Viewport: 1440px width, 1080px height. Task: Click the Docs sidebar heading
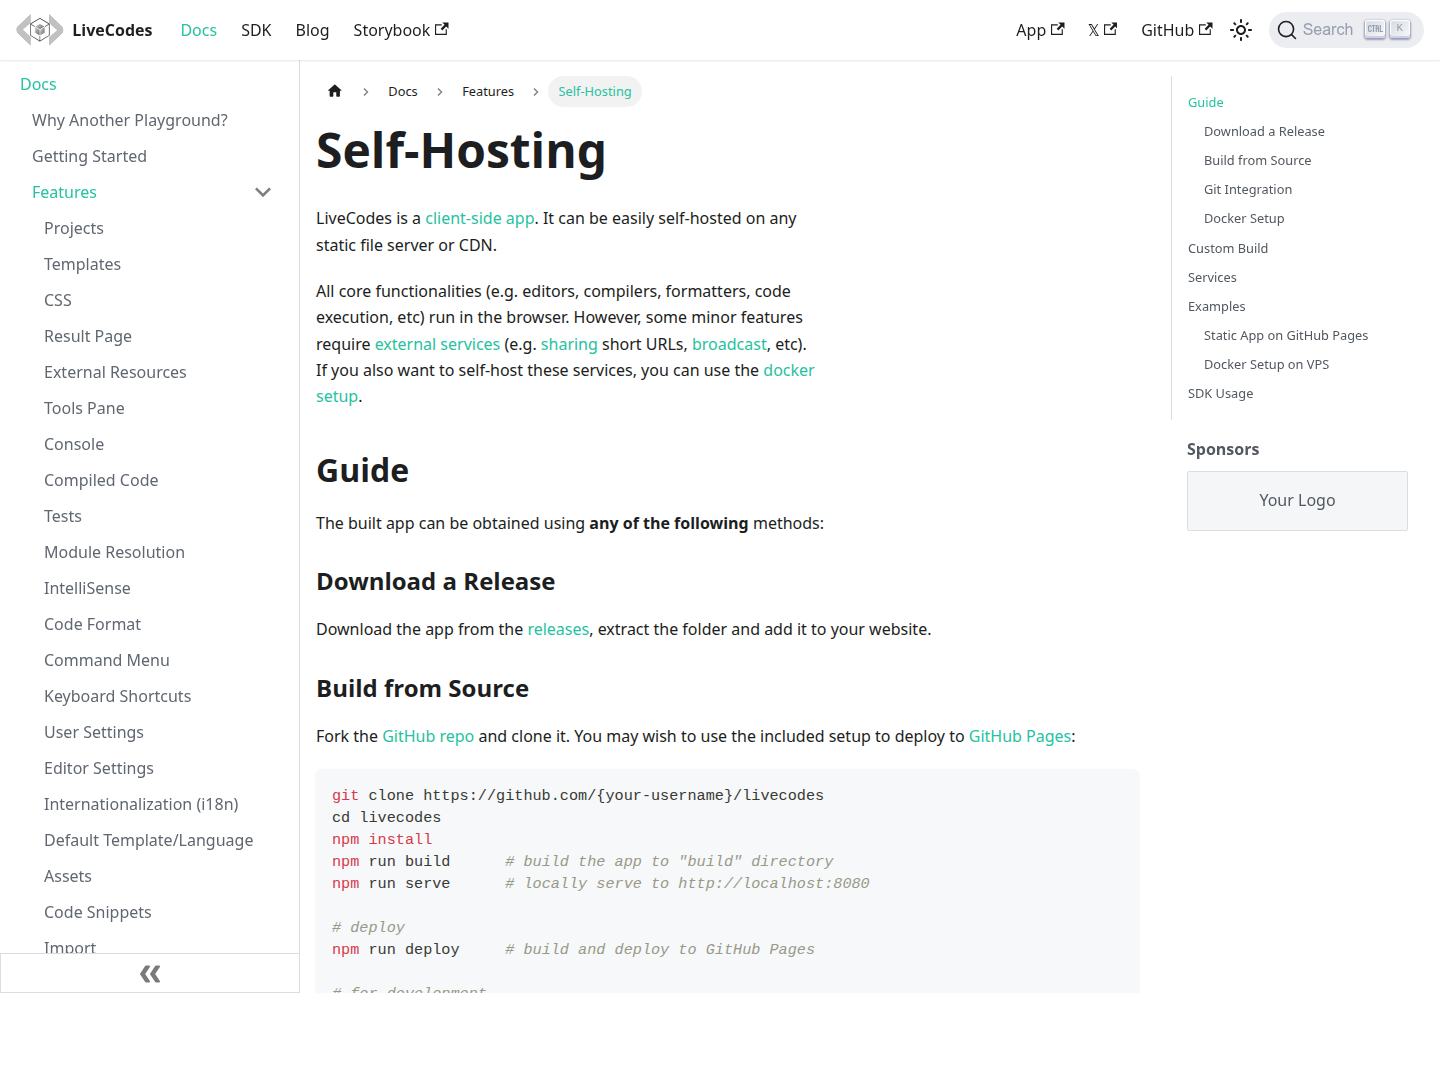(38, 84)
